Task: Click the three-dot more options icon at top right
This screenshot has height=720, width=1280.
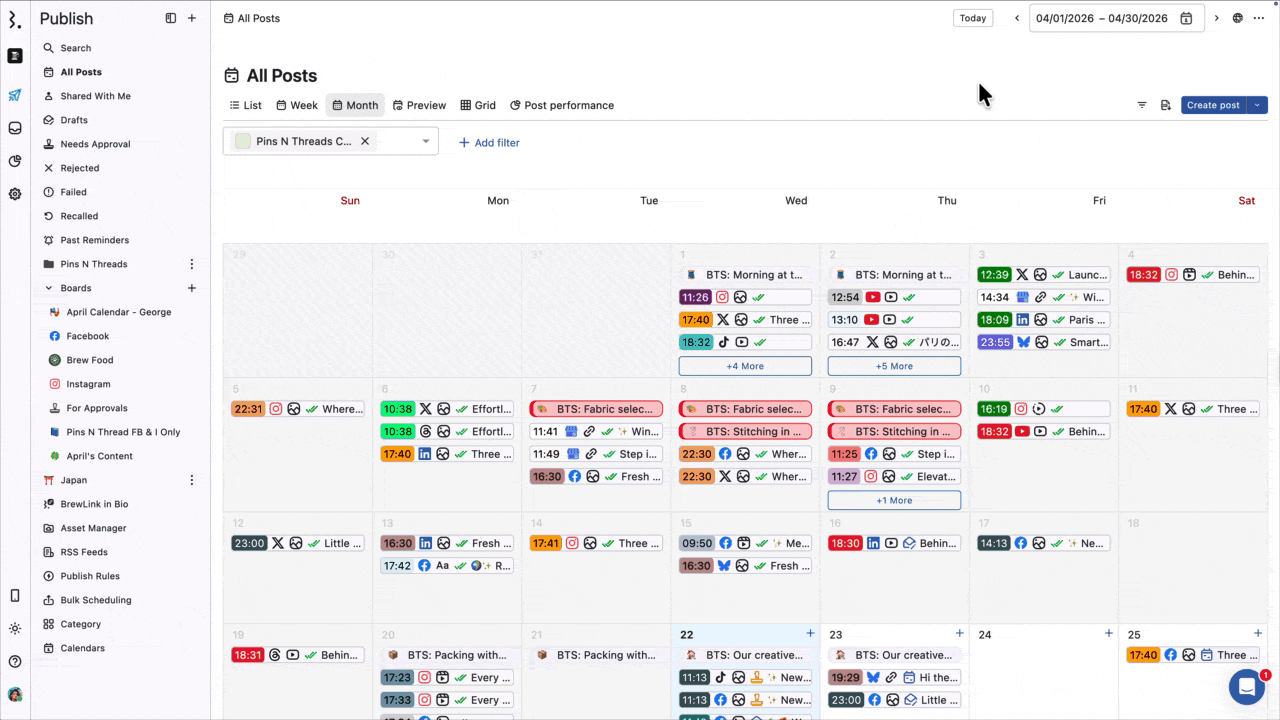Action: tap(1259, 18)
